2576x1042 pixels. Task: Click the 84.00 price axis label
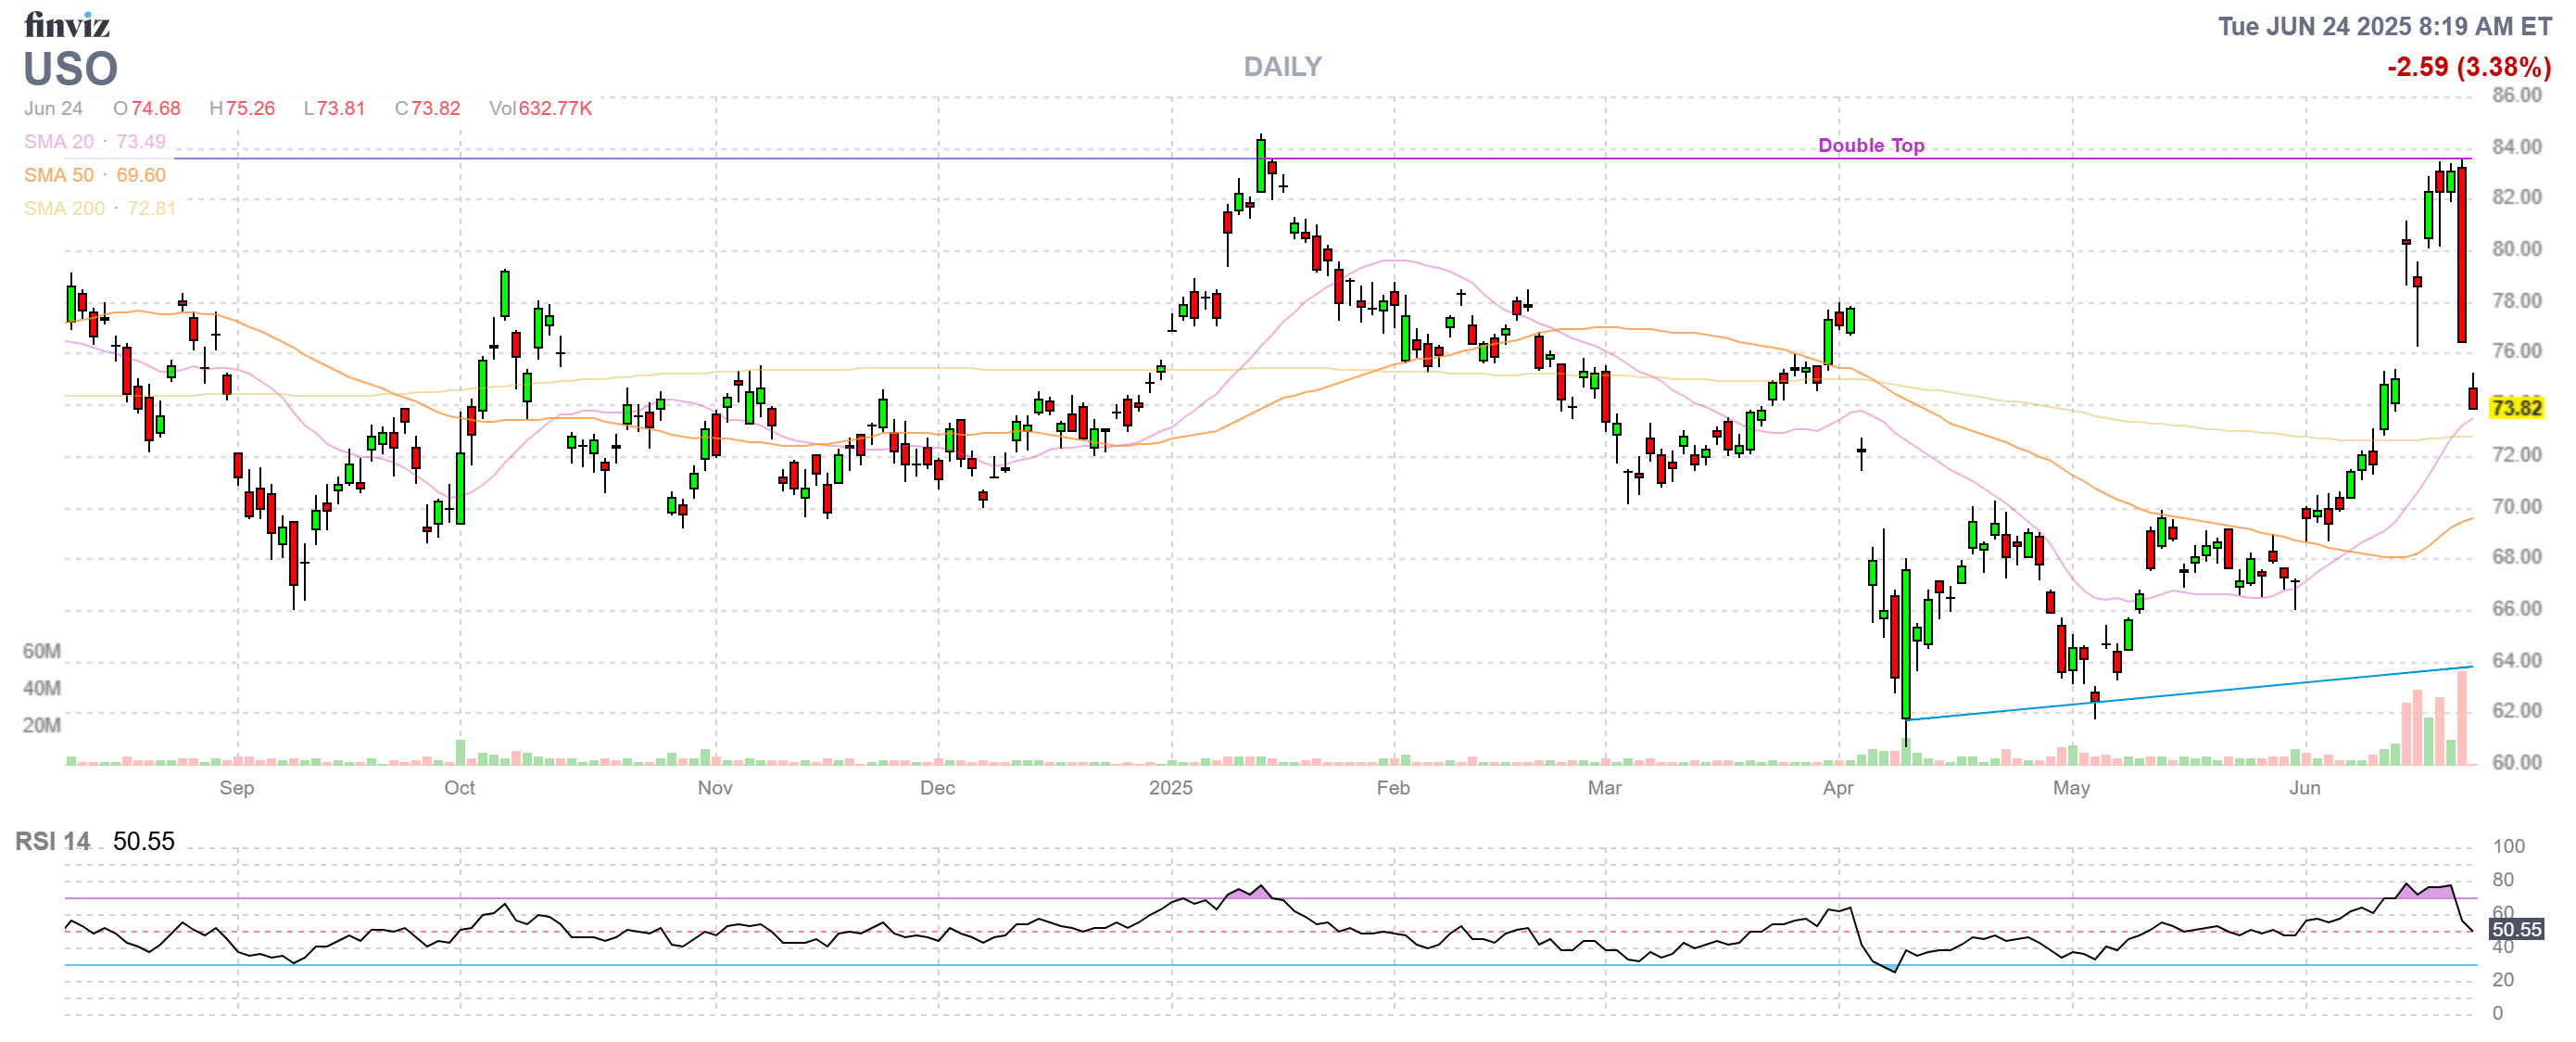(x=2516, y=147)
